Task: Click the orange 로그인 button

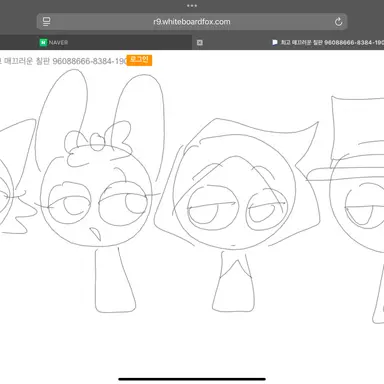Action: (x=139, y=60)
